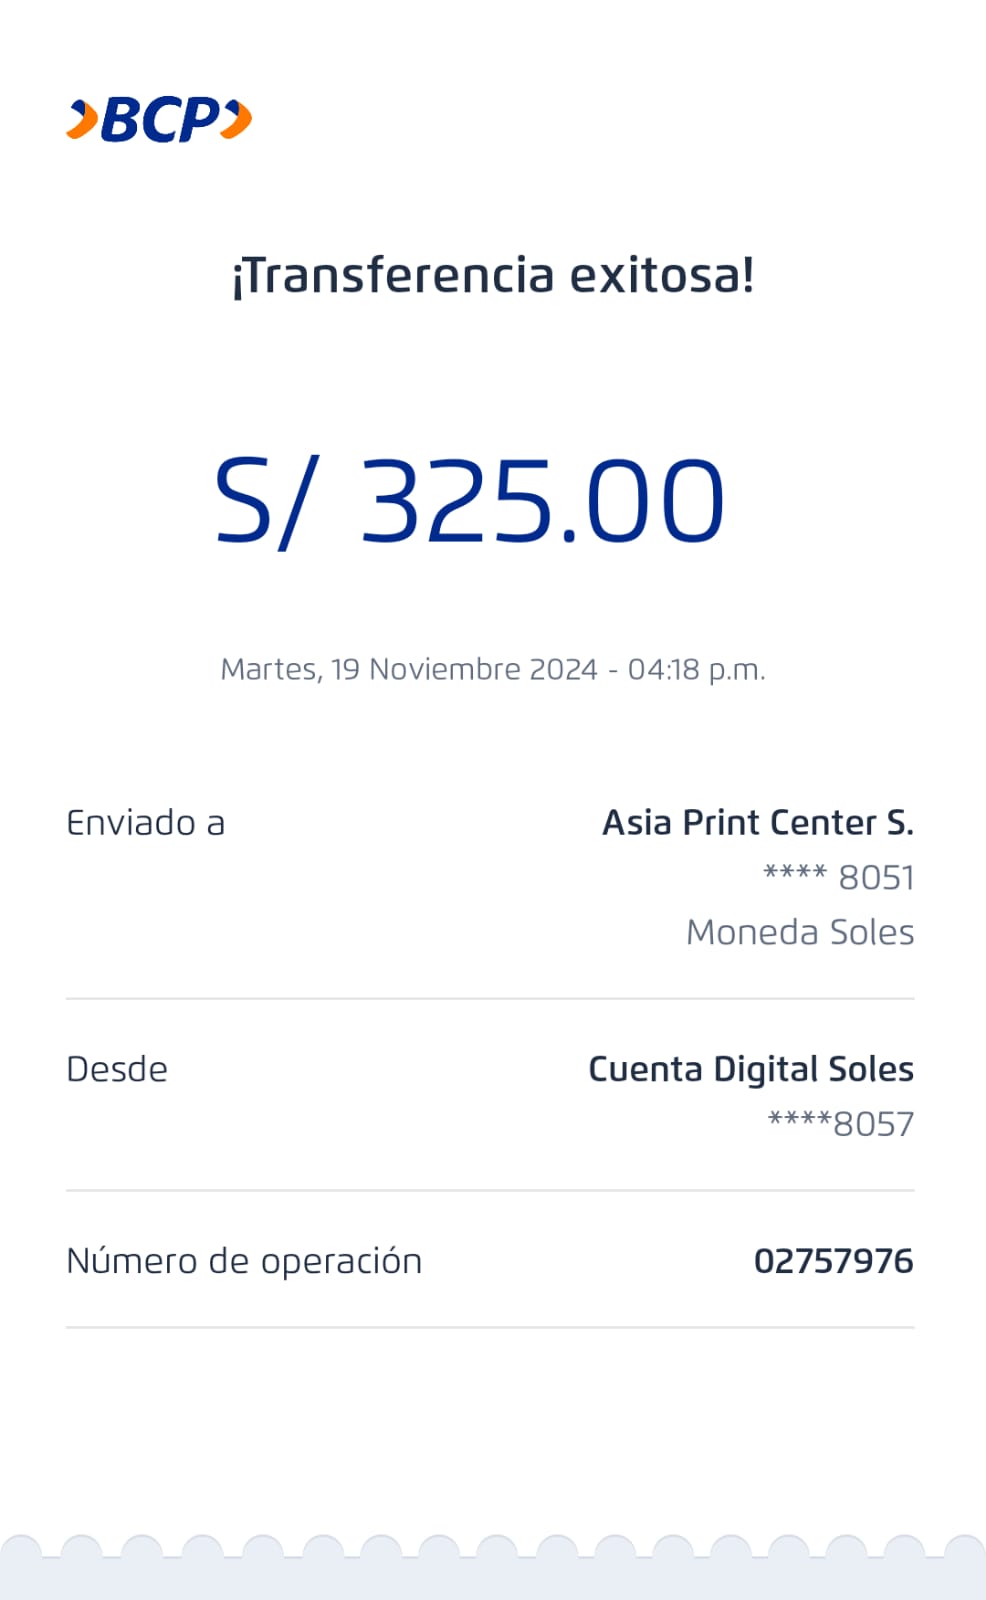Click the date Martes, 19 Noviembre 2024
The width and height of the screenshot is (986, 1600).
click(408, 669)
